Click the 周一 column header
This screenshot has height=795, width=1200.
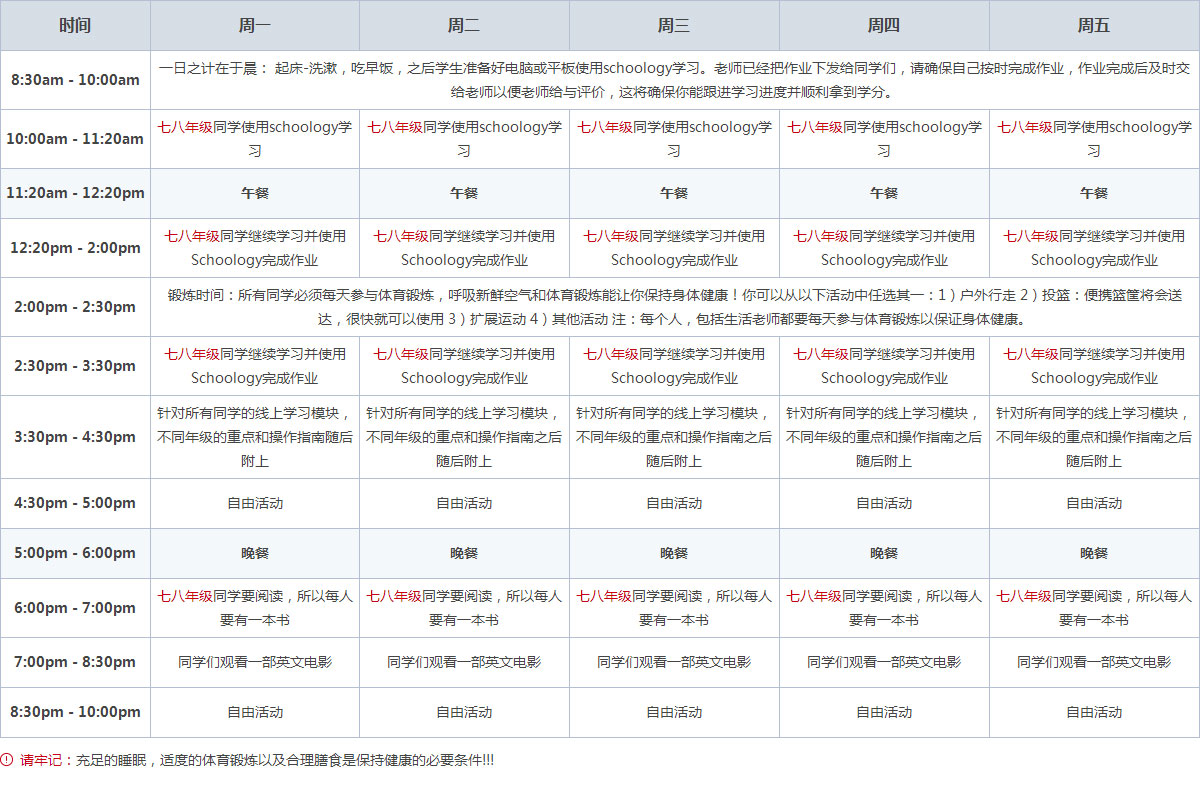click(254, 25)
